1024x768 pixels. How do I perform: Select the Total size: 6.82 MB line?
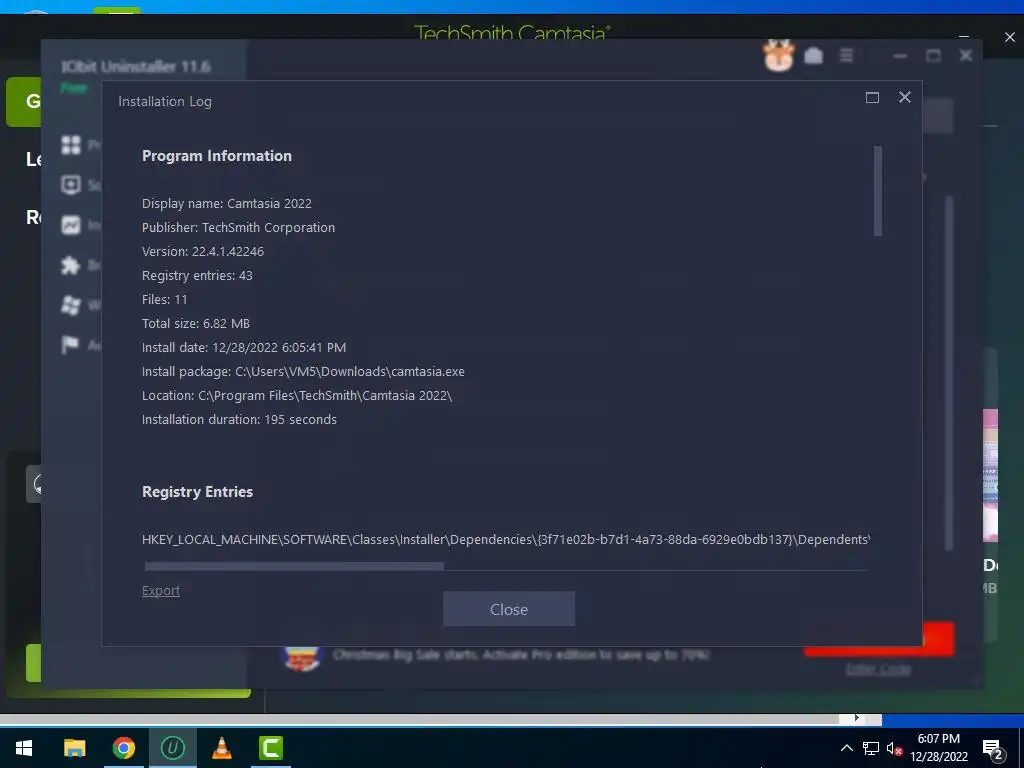196,323
